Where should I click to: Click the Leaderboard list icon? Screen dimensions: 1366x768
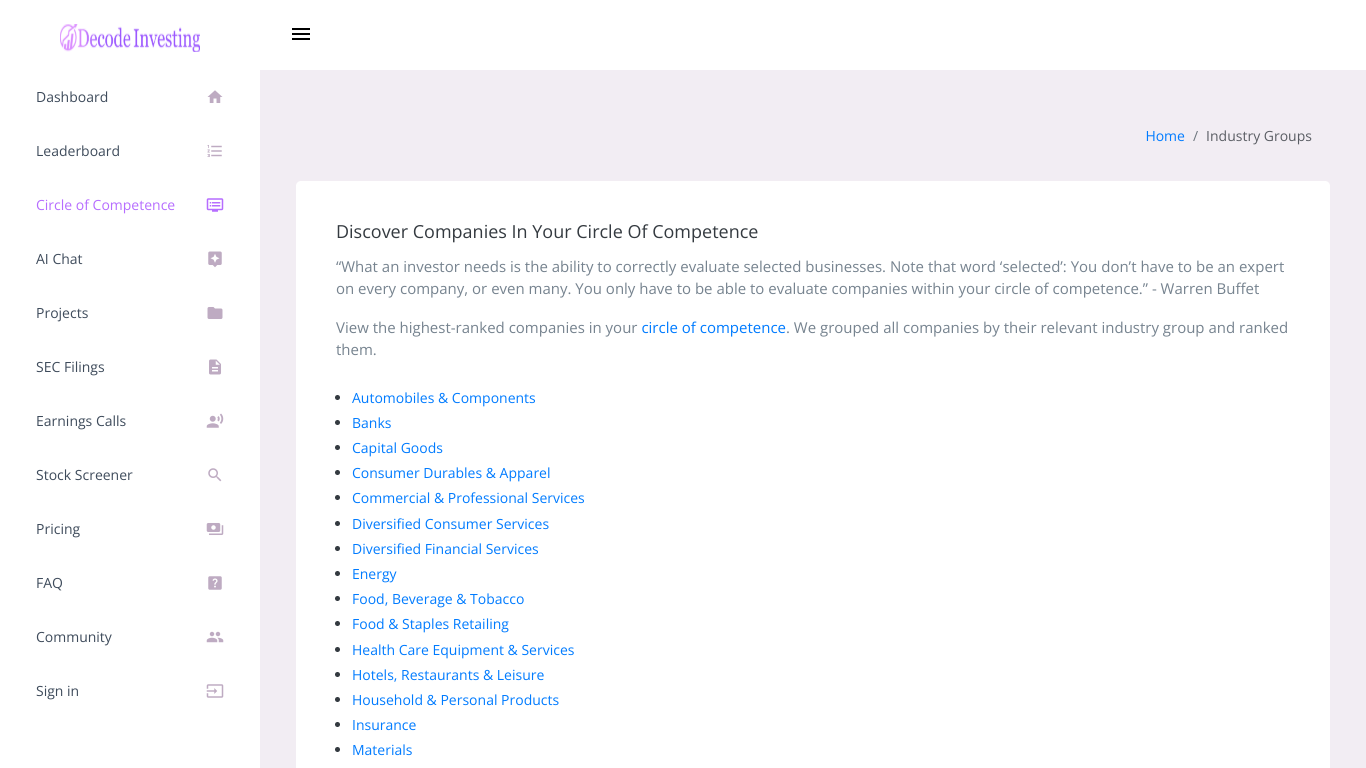click(x=215, y=151)
